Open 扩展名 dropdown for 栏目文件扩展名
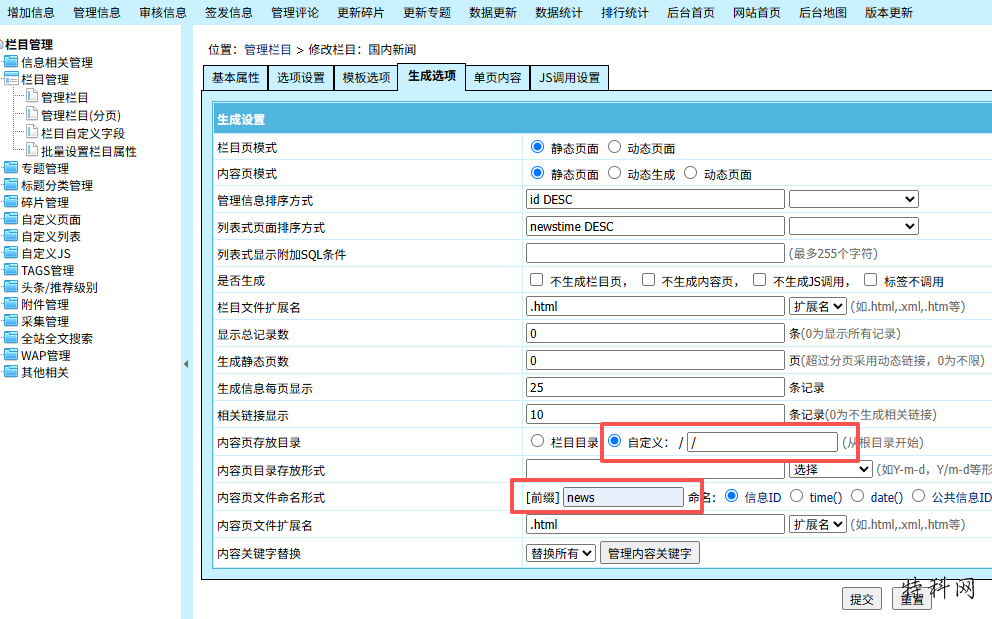992x619 pixels. coord(817,306)
